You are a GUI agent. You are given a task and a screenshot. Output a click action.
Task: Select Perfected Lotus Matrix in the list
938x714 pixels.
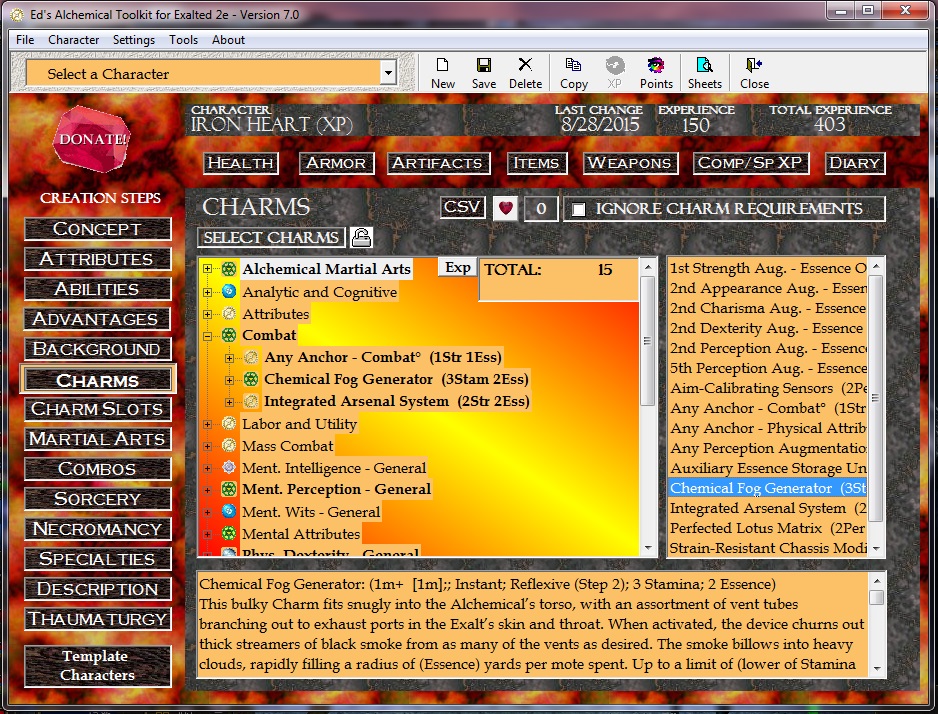coord(768,528)
